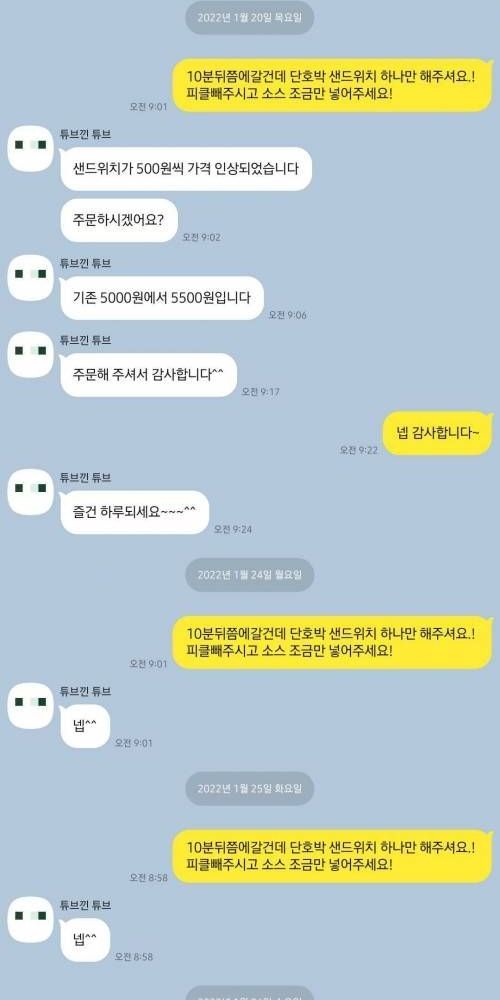Tap avatar beside 넵^^ reply on January 25
This screenshot has width=500, height=1000.
point(30,920)
